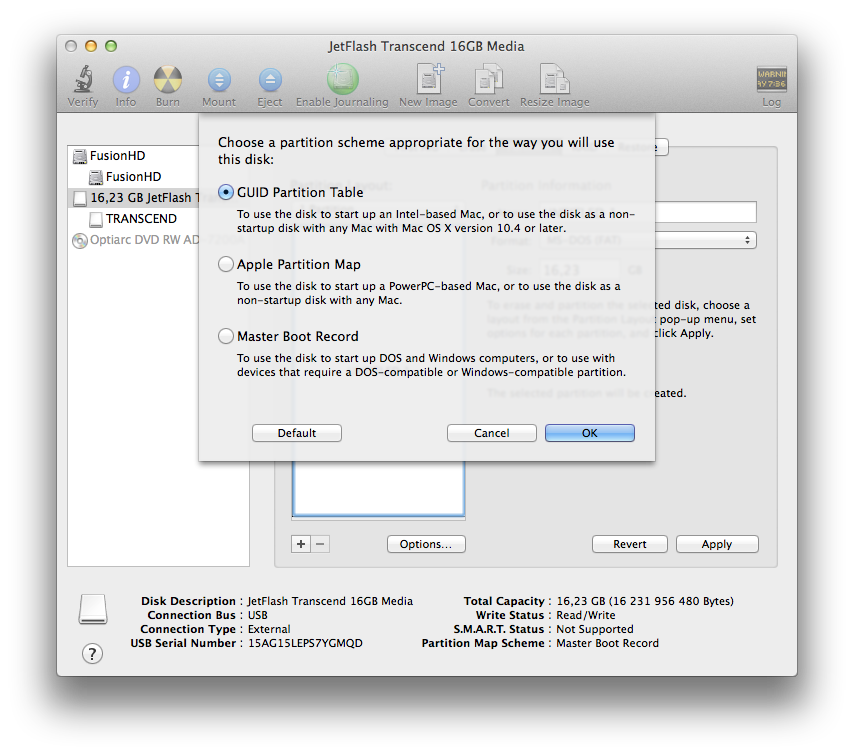Click the Enable Journaling toolbar icon
This screenshot has height=755, width=854.
pyautogui.click(x=343, y=79)
